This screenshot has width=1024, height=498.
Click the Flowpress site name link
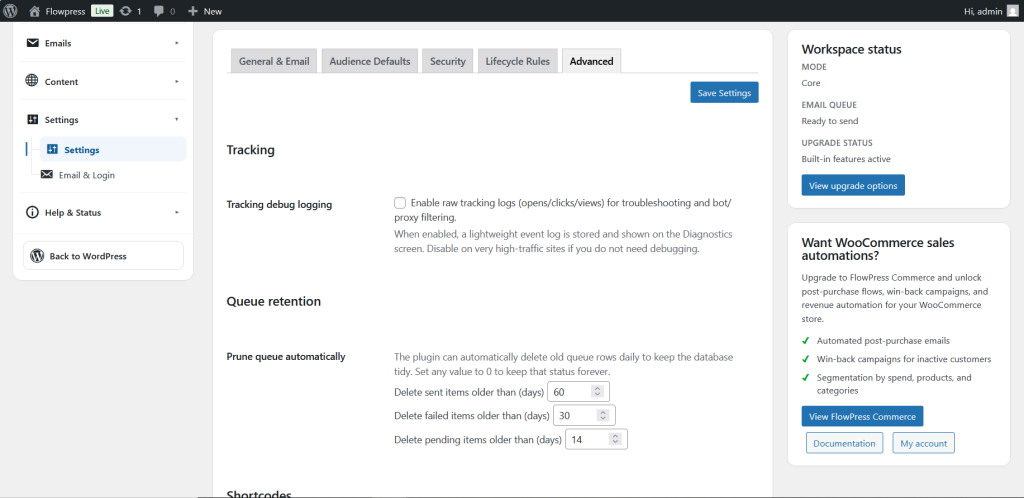click(65, 11)
